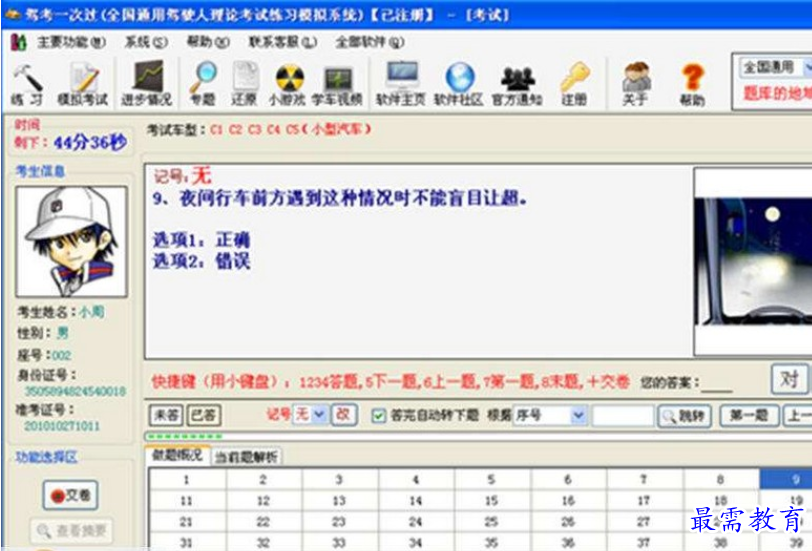Open the 关于 about icon
The width and height of the screenshot is (812, 551).
635,84
